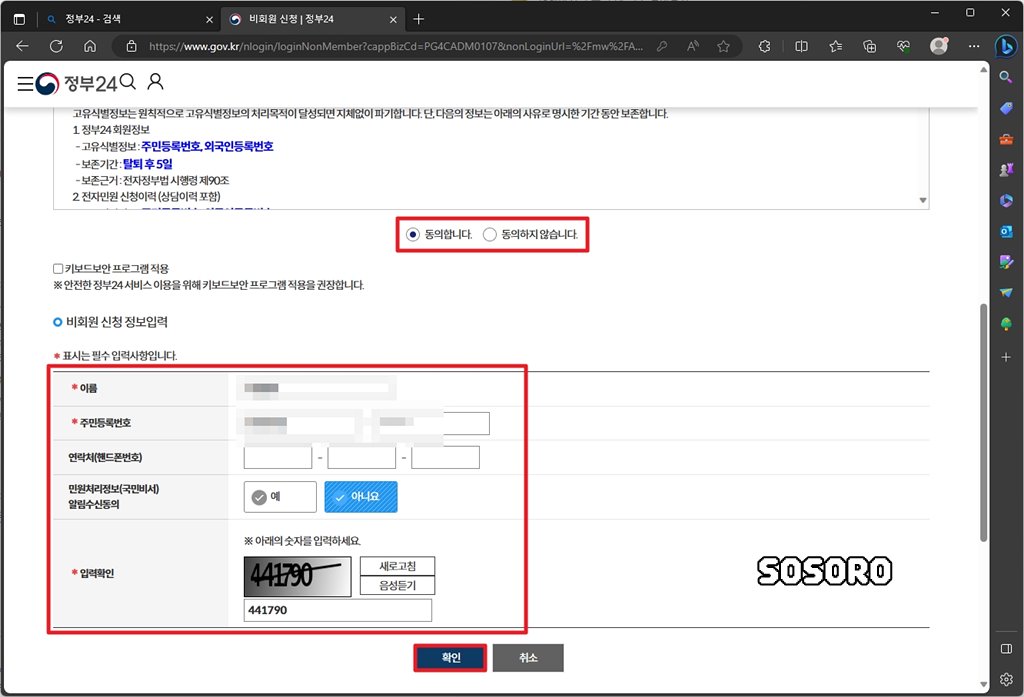
Task: Add sidebar app with plus icon
Action: coord(1006,357)
